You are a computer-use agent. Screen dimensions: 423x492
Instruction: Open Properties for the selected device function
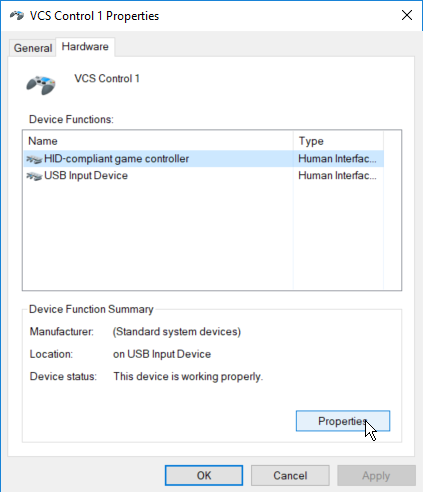pos(343,421)
